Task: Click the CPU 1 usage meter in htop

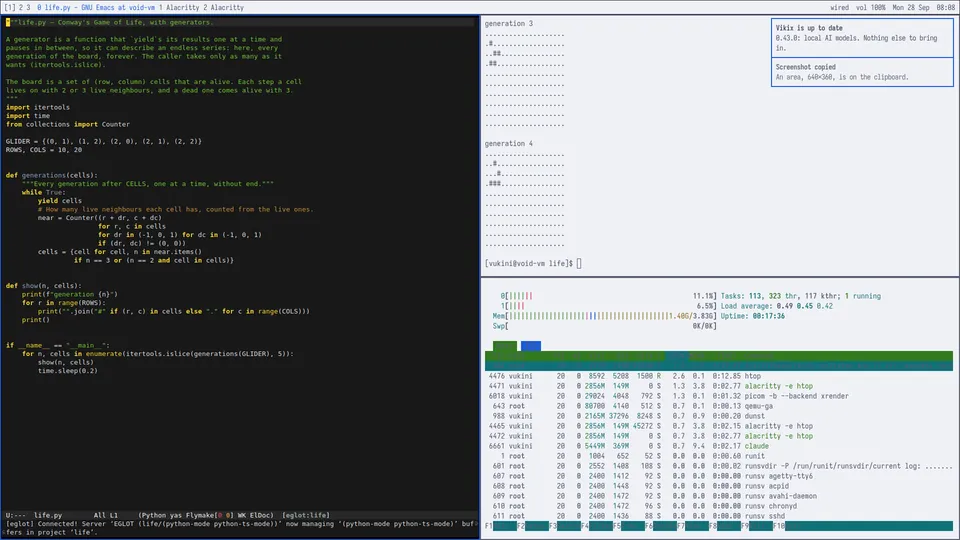Action: click(608, 306)
